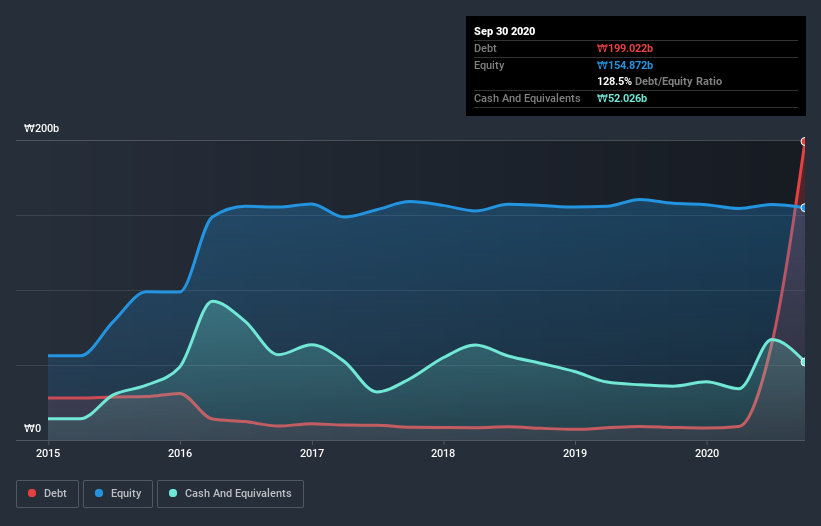Select the 2018 x-axis label
821x526 pixels.
tap(443, 453)
